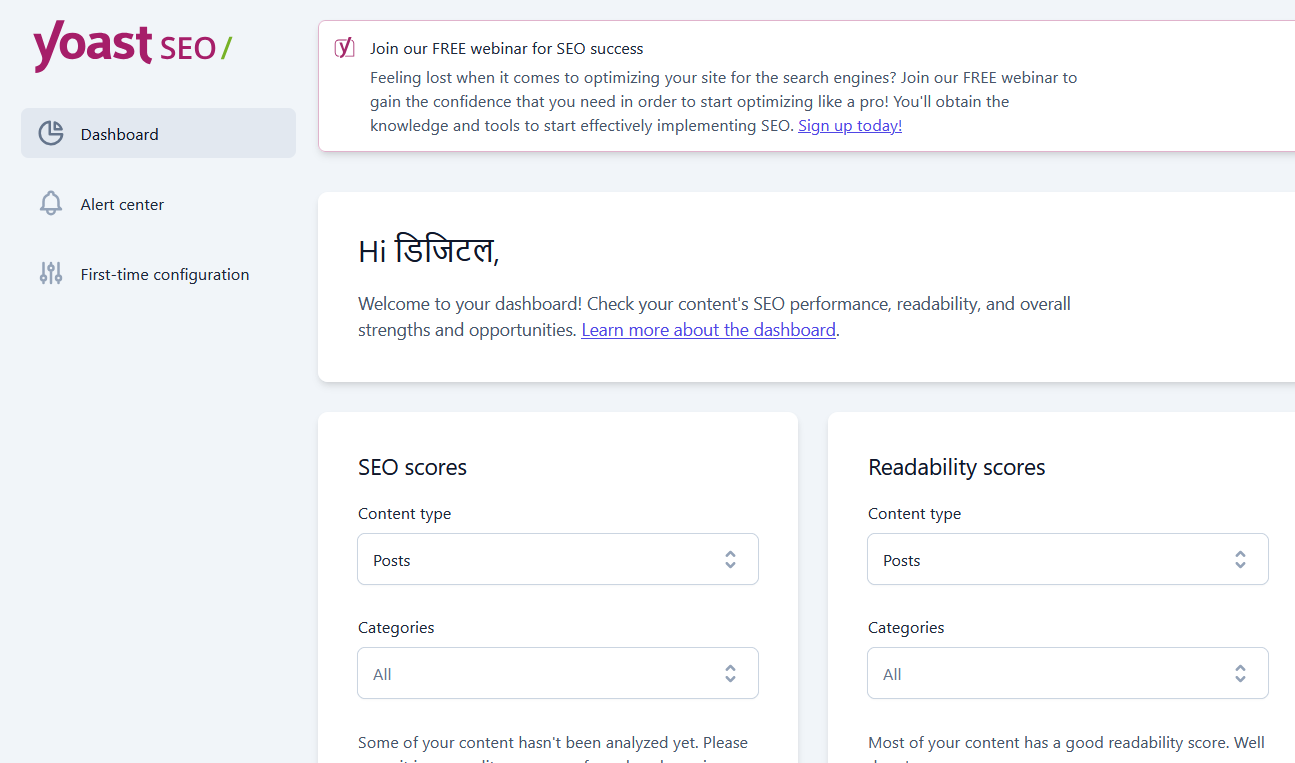This screenshot has width=1295, height=763.
Task: Click the Yoast SEO logo
Action: coord(132,46)
